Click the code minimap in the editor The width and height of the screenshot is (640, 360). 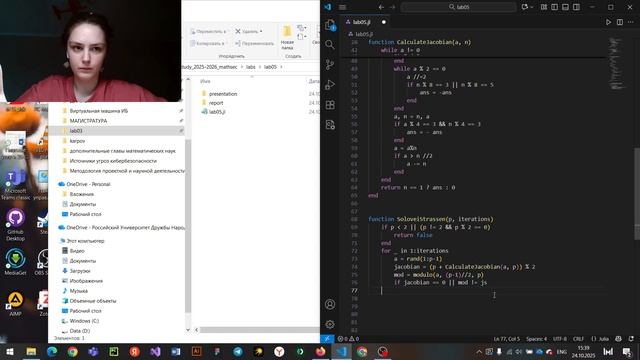click(617, 63)
